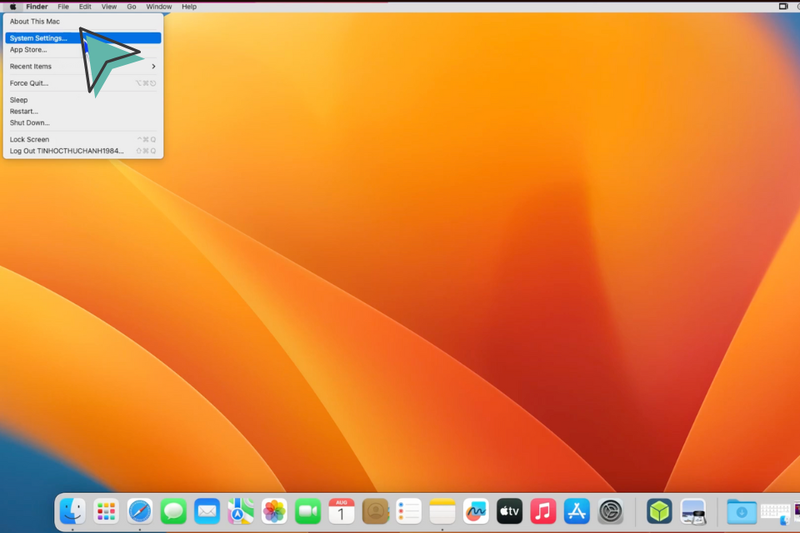Viewport: 800px width, 533px height.
Task: Launch Freeform from the Dock
Action: (476, 511)
